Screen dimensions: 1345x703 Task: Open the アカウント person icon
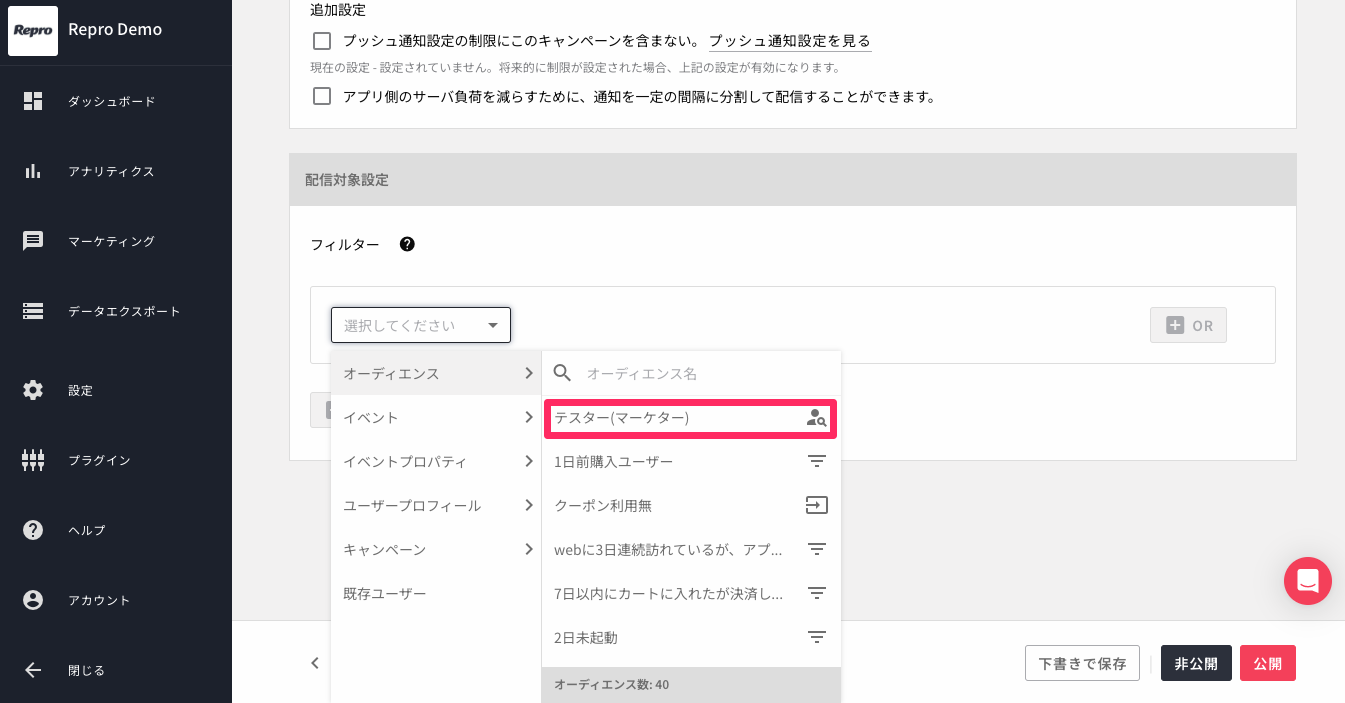(33, 600)
